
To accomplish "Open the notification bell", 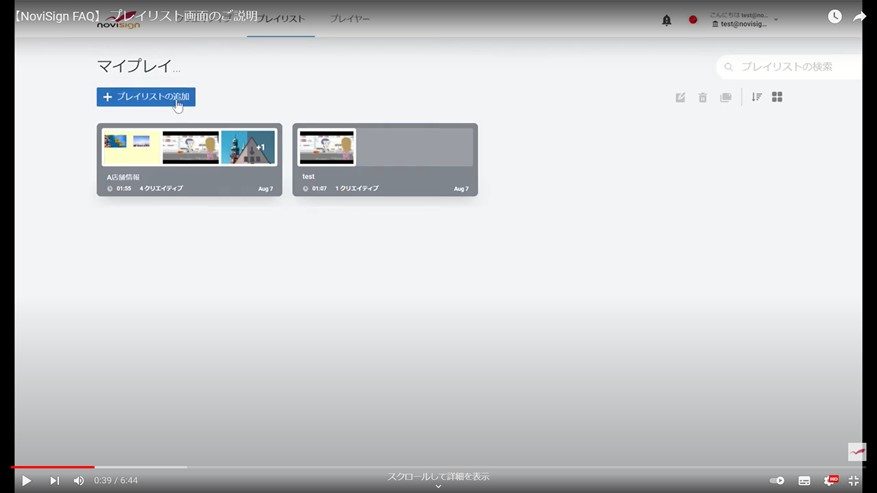I will 667,20.
